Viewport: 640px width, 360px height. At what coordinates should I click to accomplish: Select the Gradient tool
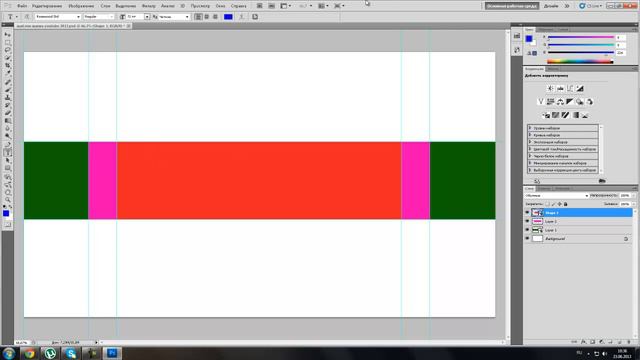[x=7, y=121]
